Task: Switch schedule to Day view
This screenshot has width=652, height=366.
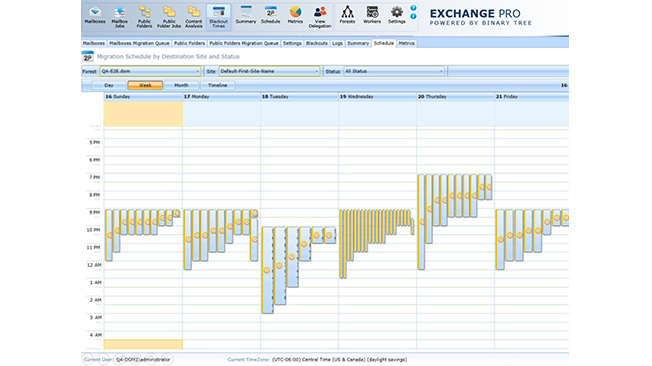Action: pos(109,85)
